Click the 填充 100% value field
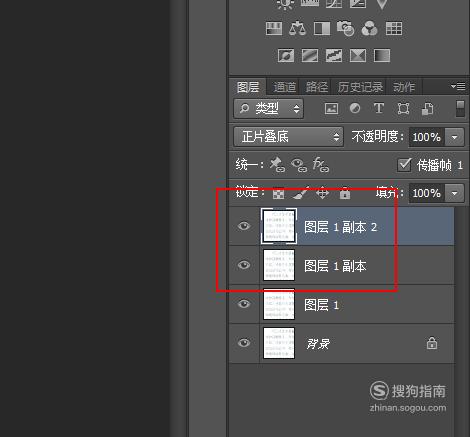This screenshot has width=470, height=437. (427, 193)
